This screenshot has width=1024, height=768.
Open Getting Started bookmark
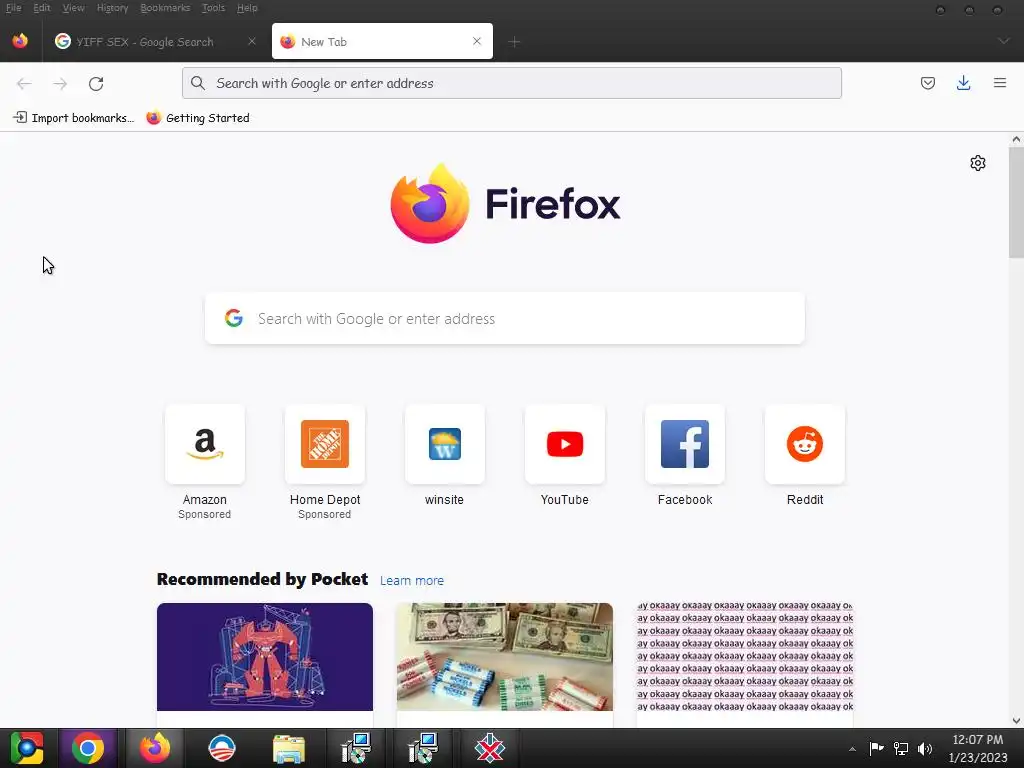point(198,118)
